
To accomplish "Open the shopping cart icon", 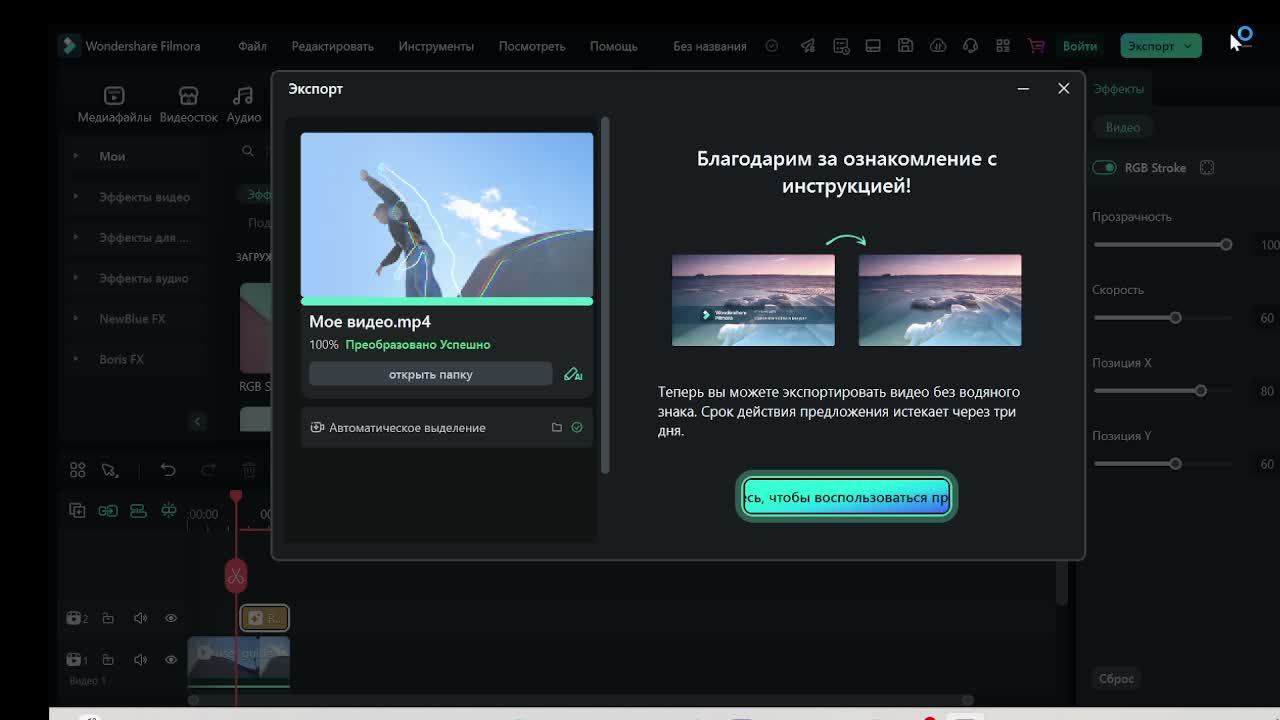I will (x=1036, y=46).
